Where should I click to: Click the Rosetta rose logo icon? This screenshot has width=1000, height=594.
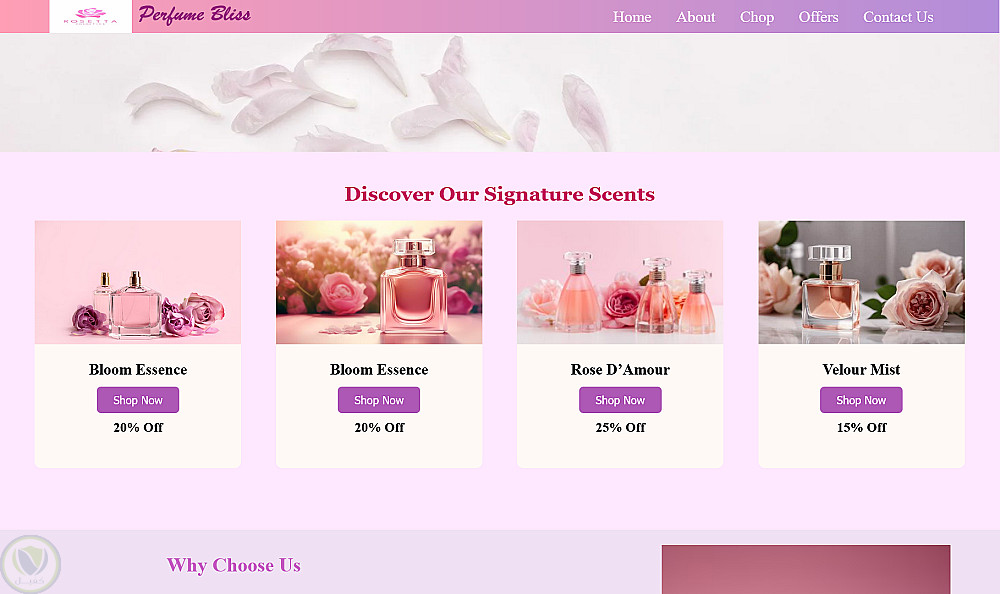point(91,16)
